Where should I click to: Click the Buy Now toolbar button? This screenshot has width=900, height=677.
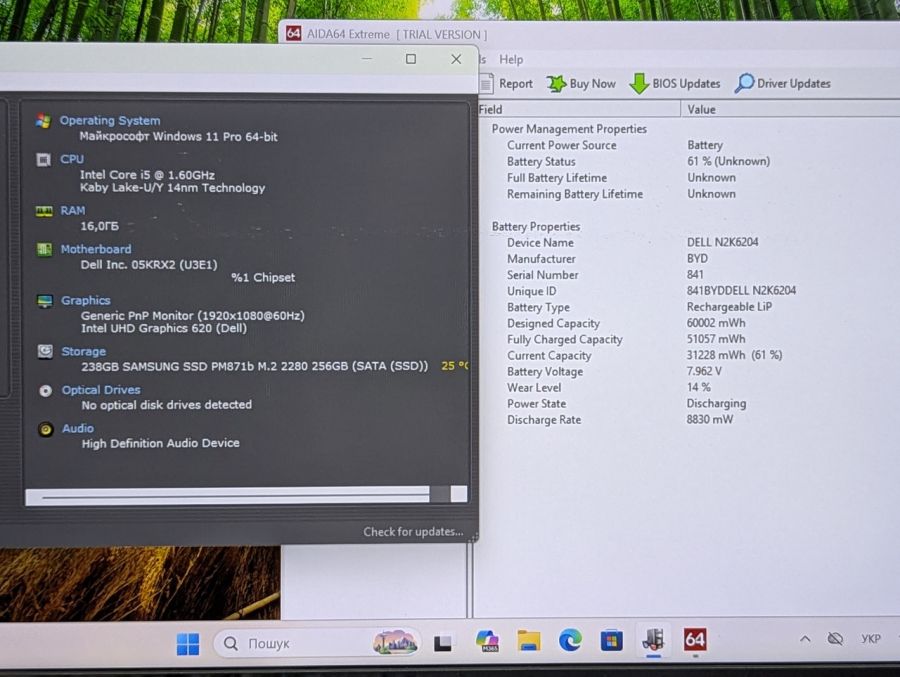pyautogui.click(x=581, y=84)
